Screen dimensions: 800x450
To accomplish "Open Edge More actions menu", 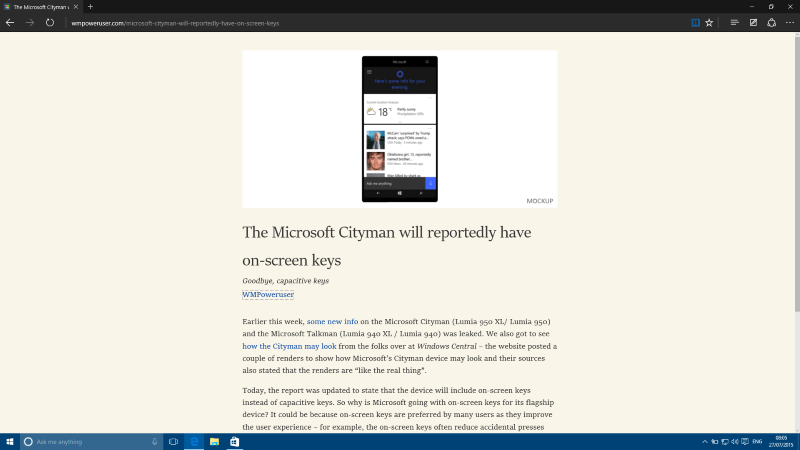I will point(790,22).
